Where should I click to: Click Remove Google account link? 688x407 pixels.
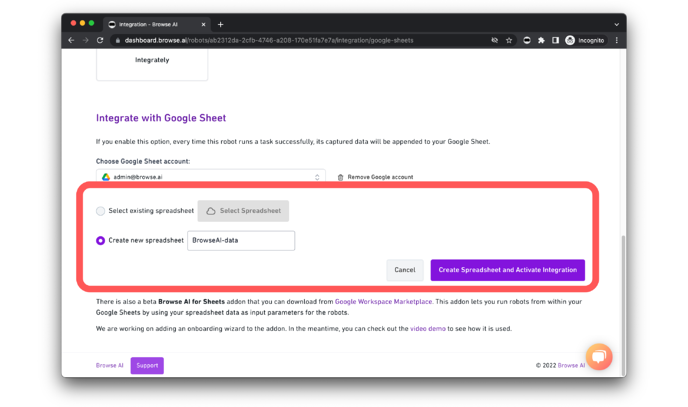tap(380, 177)
